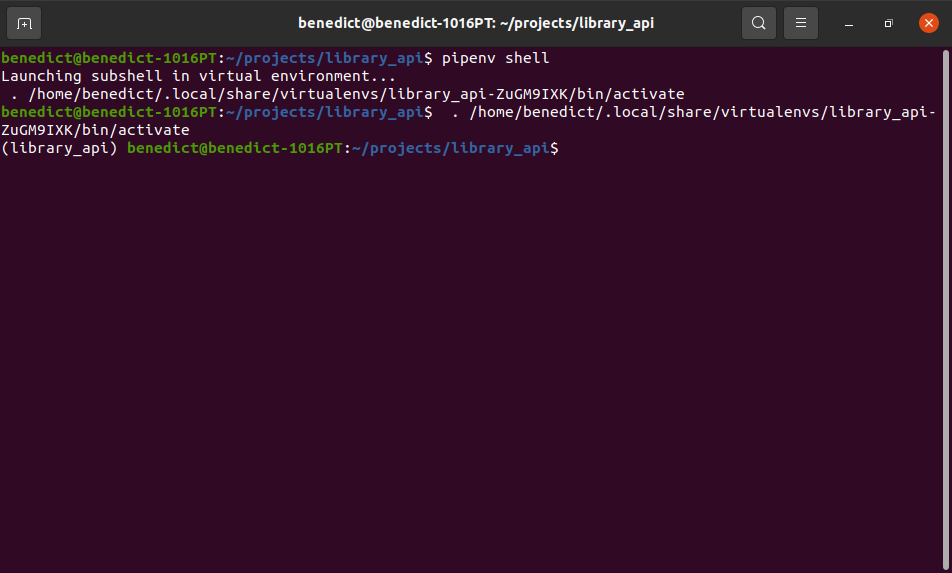The width and height of the screenshot is (952, 573).
Task: Open the hamburger menu
Action: pos(801,23)
